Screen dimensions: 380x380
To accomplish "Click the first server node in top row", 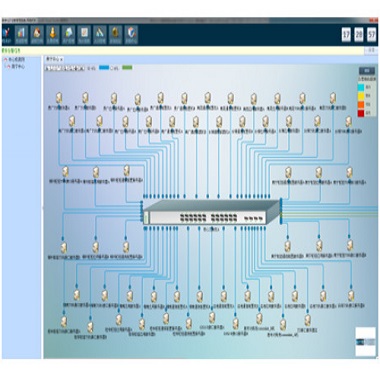I will tap(59, 98).
